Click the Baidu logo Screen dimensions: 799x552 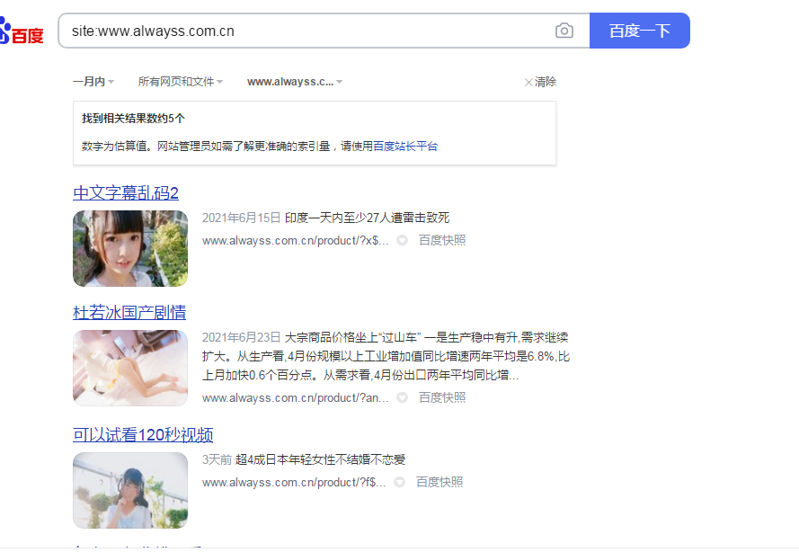[21, 32]
